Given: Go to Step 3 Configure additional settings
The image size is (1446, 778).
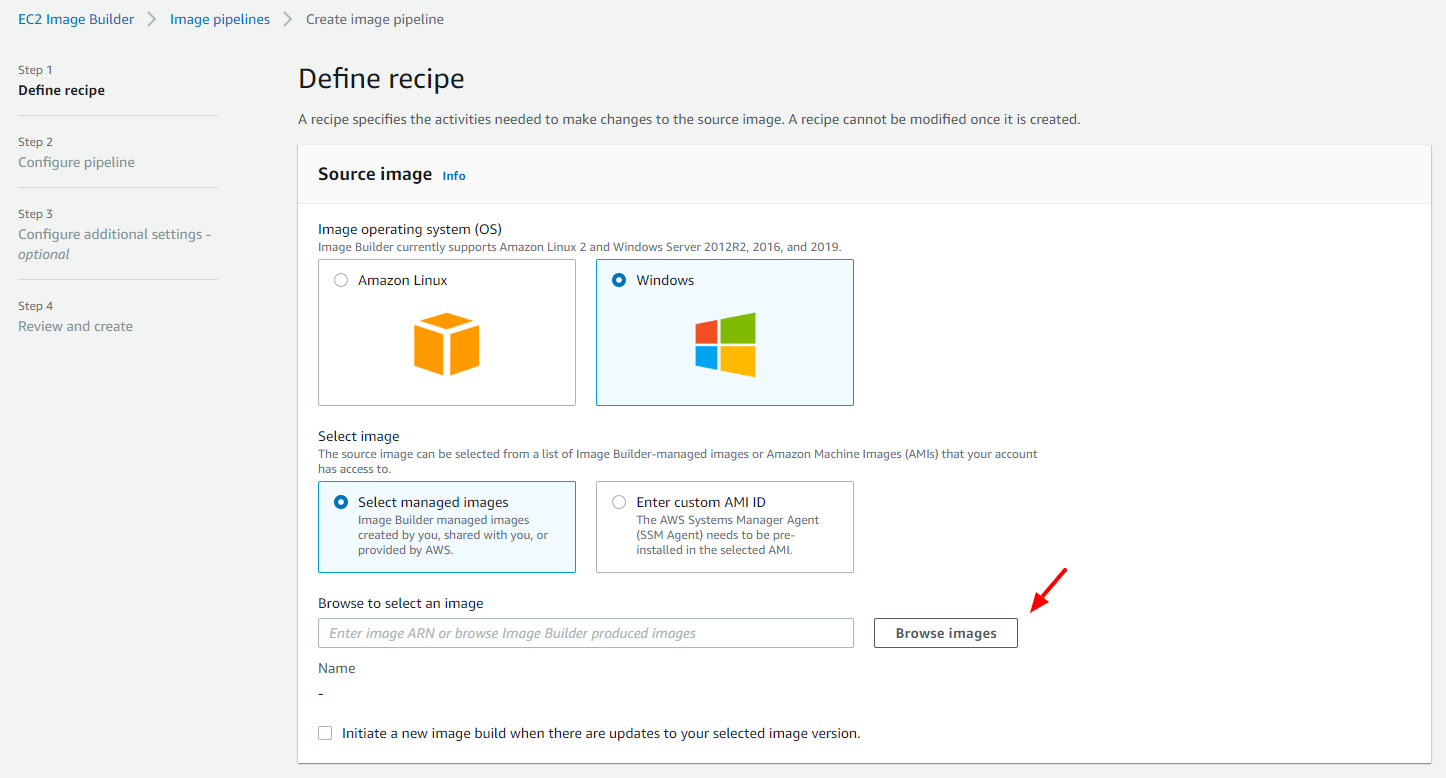Looking at the screenshot, I should point(114,244).
